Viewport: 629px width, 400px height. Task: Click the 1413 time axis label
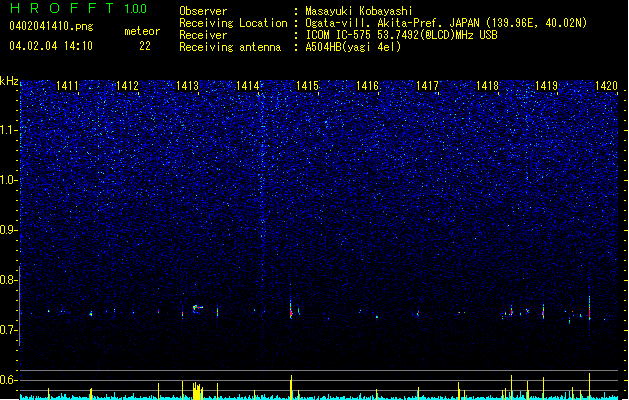tap(187, 86)
